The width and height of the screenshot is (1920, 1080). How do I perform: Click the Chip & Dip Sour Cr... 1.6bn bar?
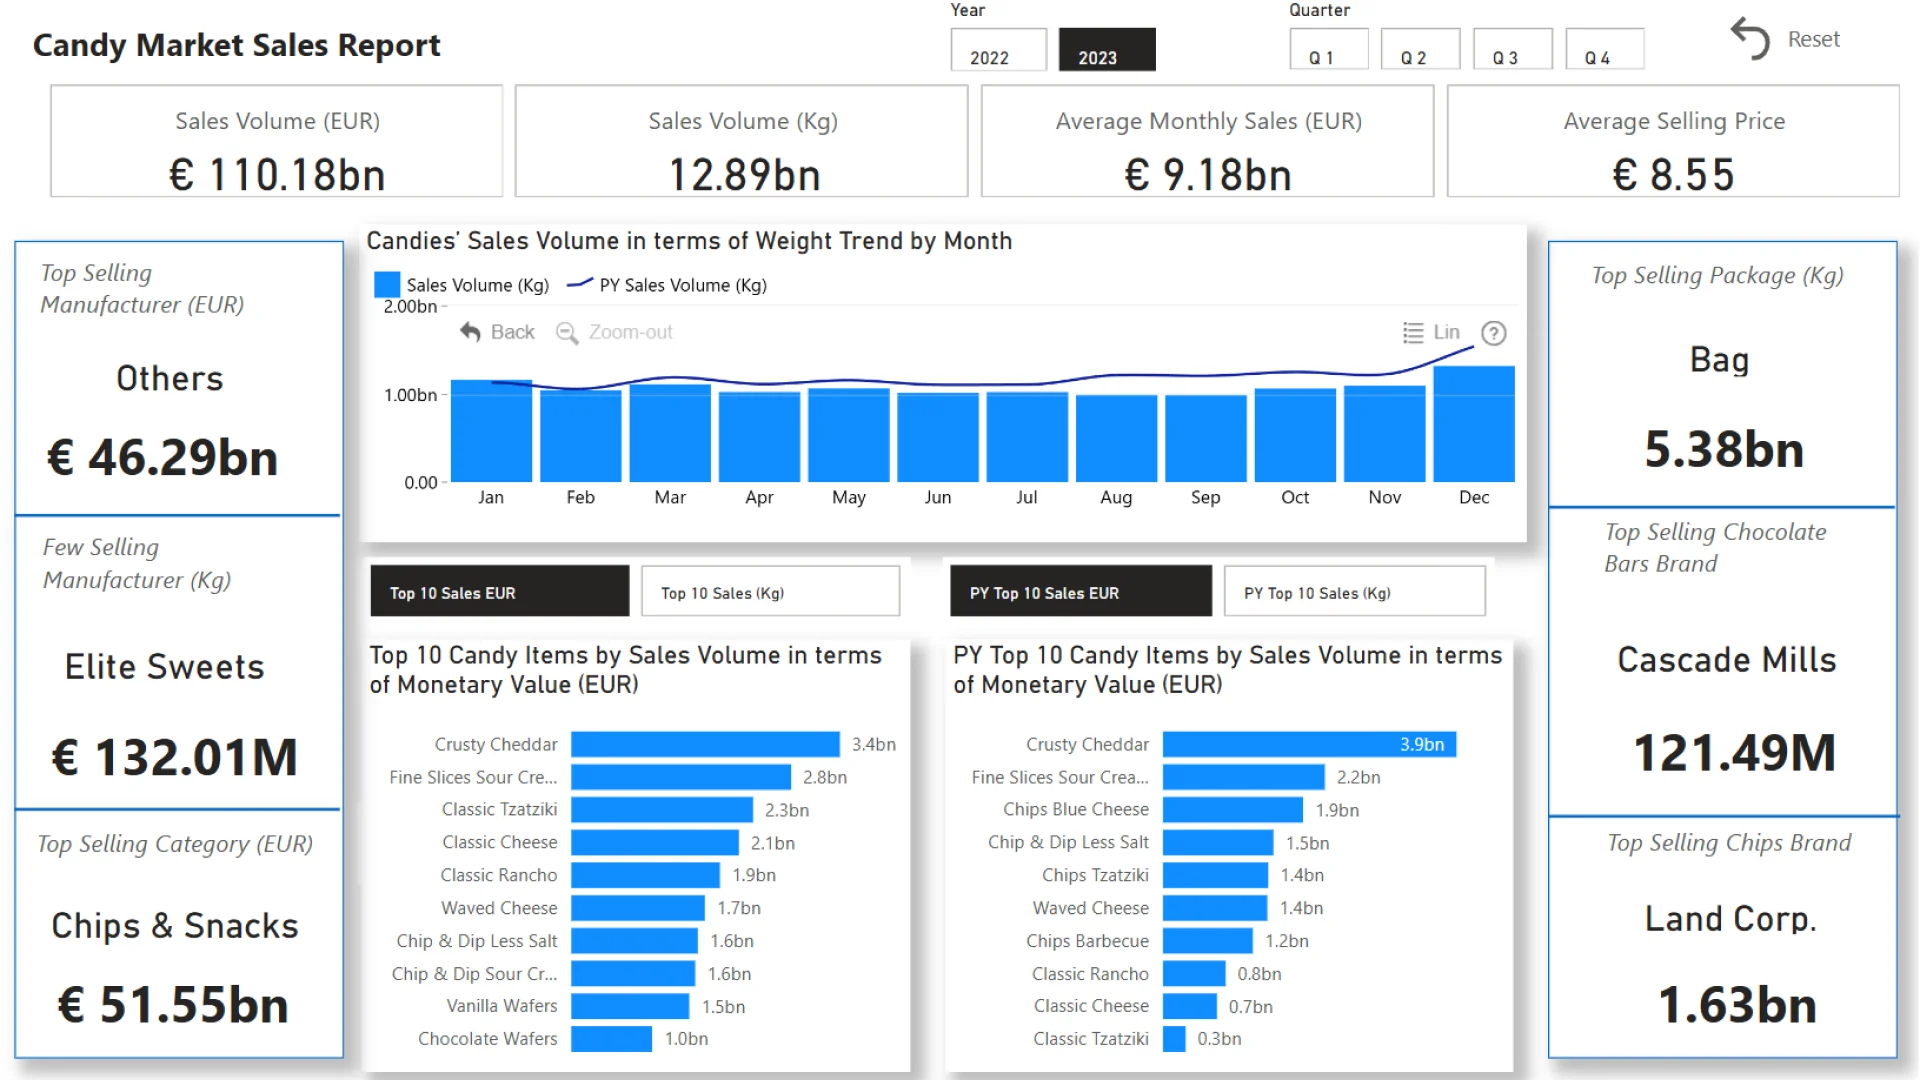[633, 974]
